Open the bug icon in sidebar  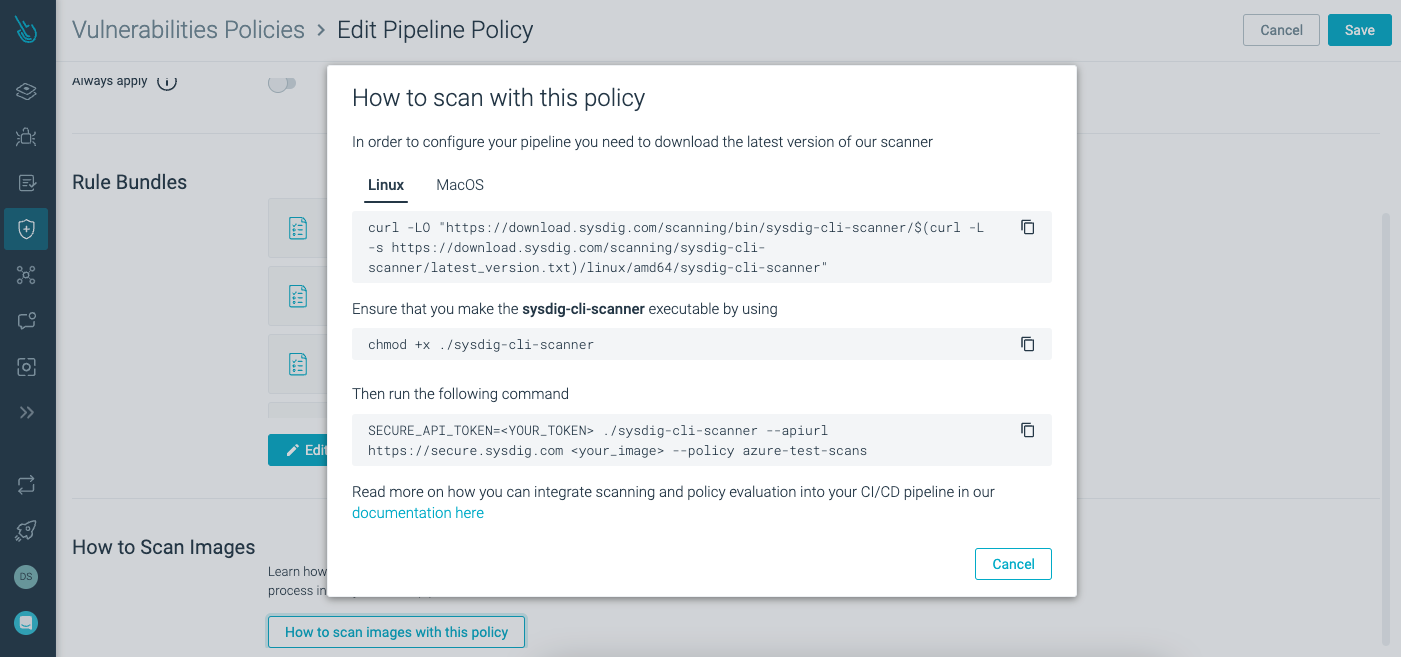pyautogui.click(x=27, y=137)
